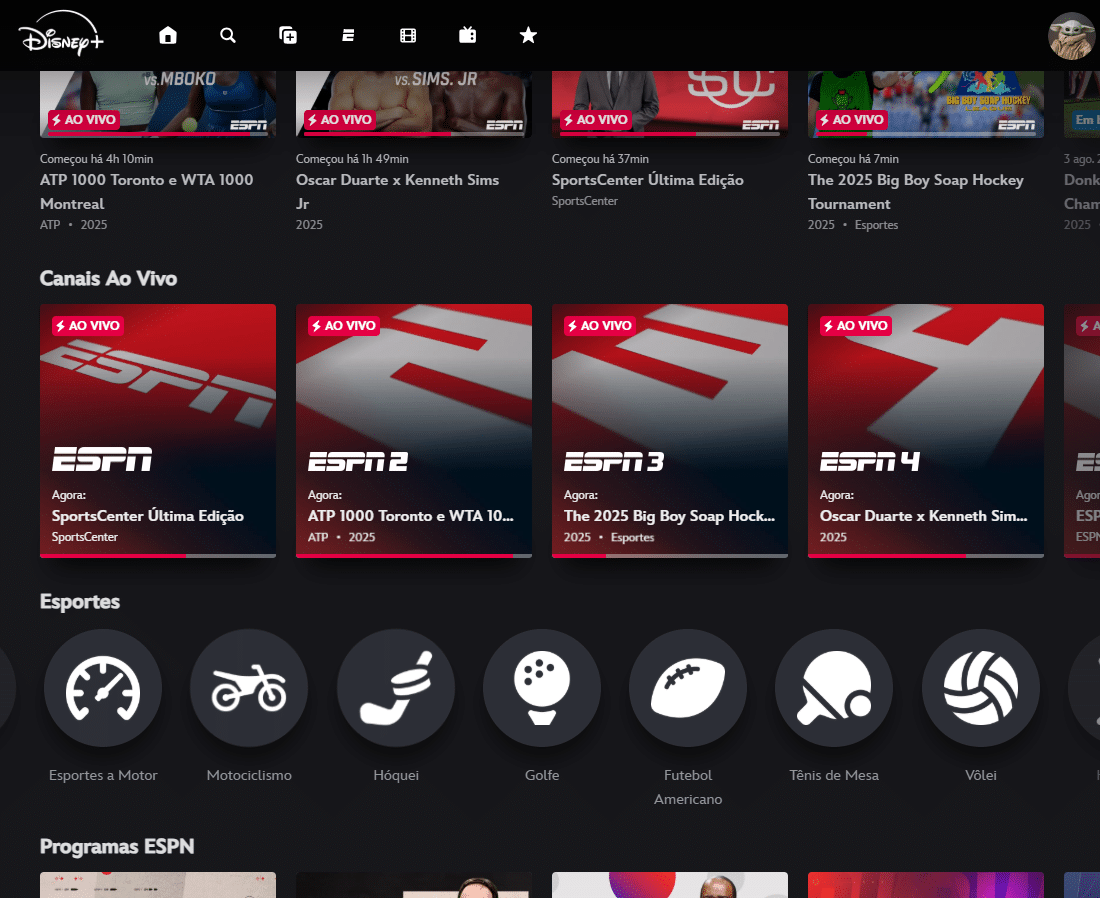1100x898 pixels.
Task: Open fourth red Programas ESPN thumbnail
Action: 926,885
